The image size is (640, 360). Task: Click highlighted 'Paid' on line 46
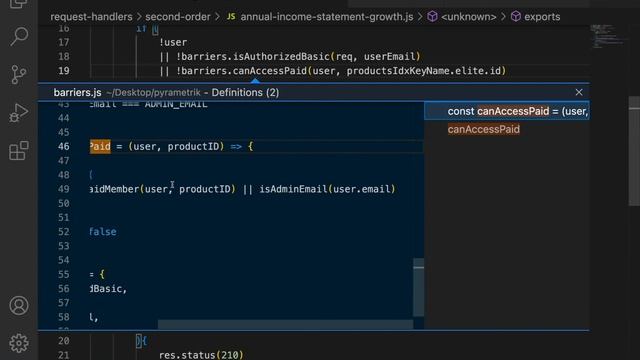click(100, 147)
